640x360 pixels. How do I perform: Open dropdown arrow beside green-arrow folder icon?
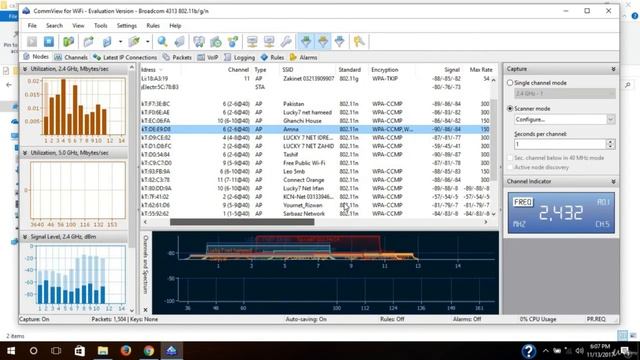147,41
